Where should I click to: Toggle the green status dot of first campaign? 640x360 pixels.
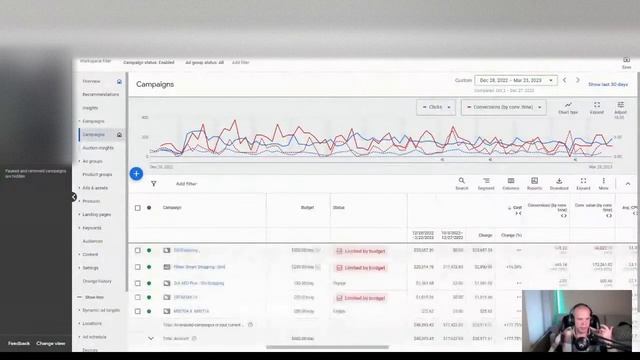[149, 250]
